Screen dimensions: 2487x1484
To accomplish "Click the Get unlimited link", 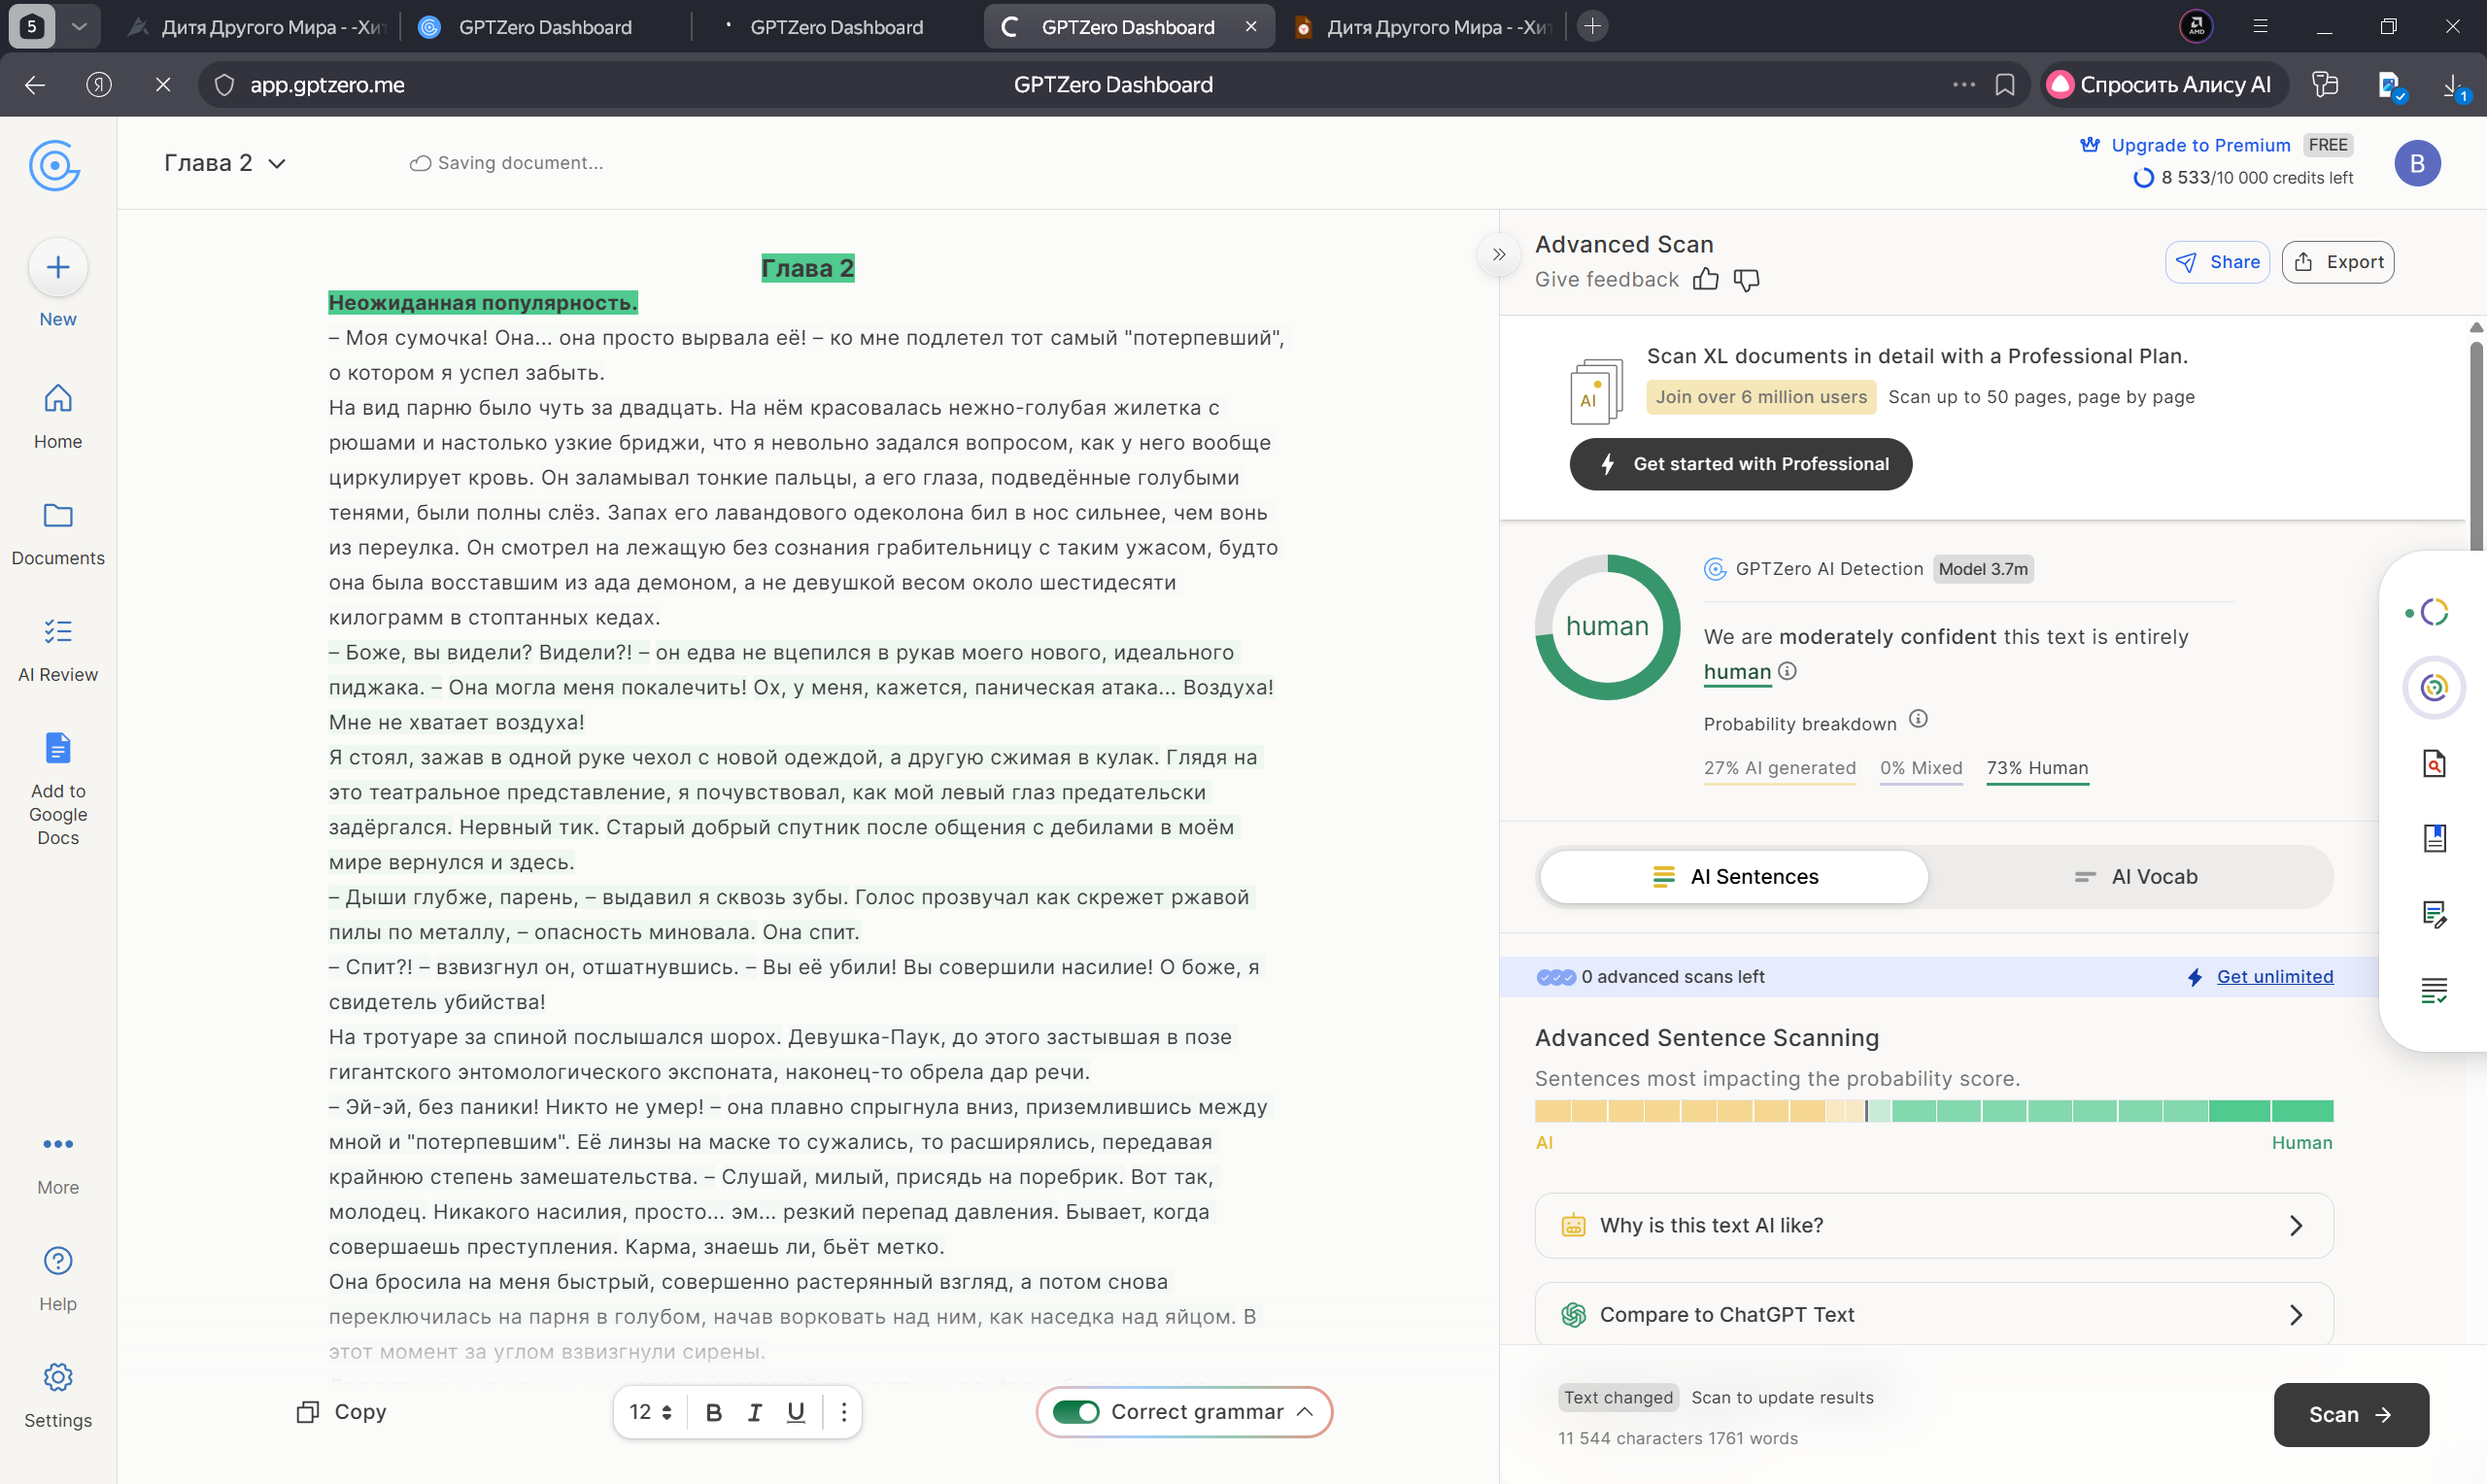I will click(x=2274, y=977).
